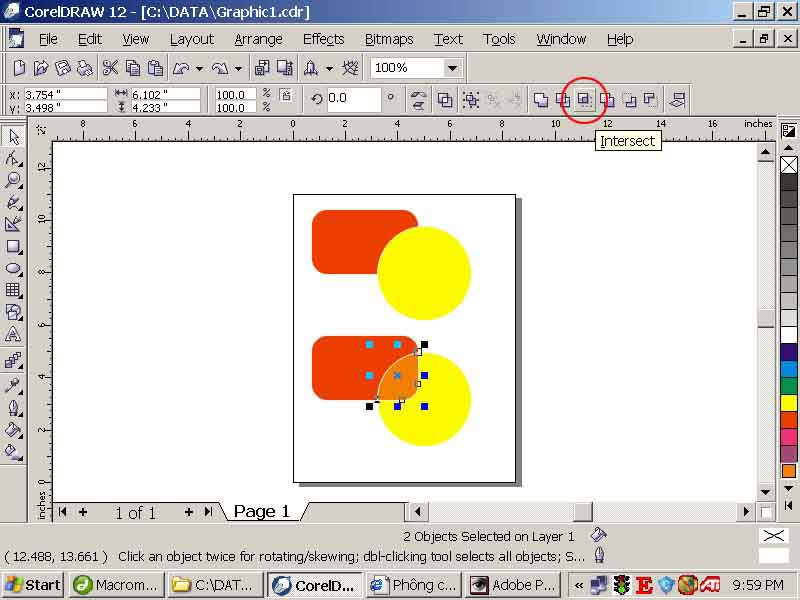Screen dimensions: 800x600
Task: Click the Simplify shaping icon
Action: click(607, 99)
